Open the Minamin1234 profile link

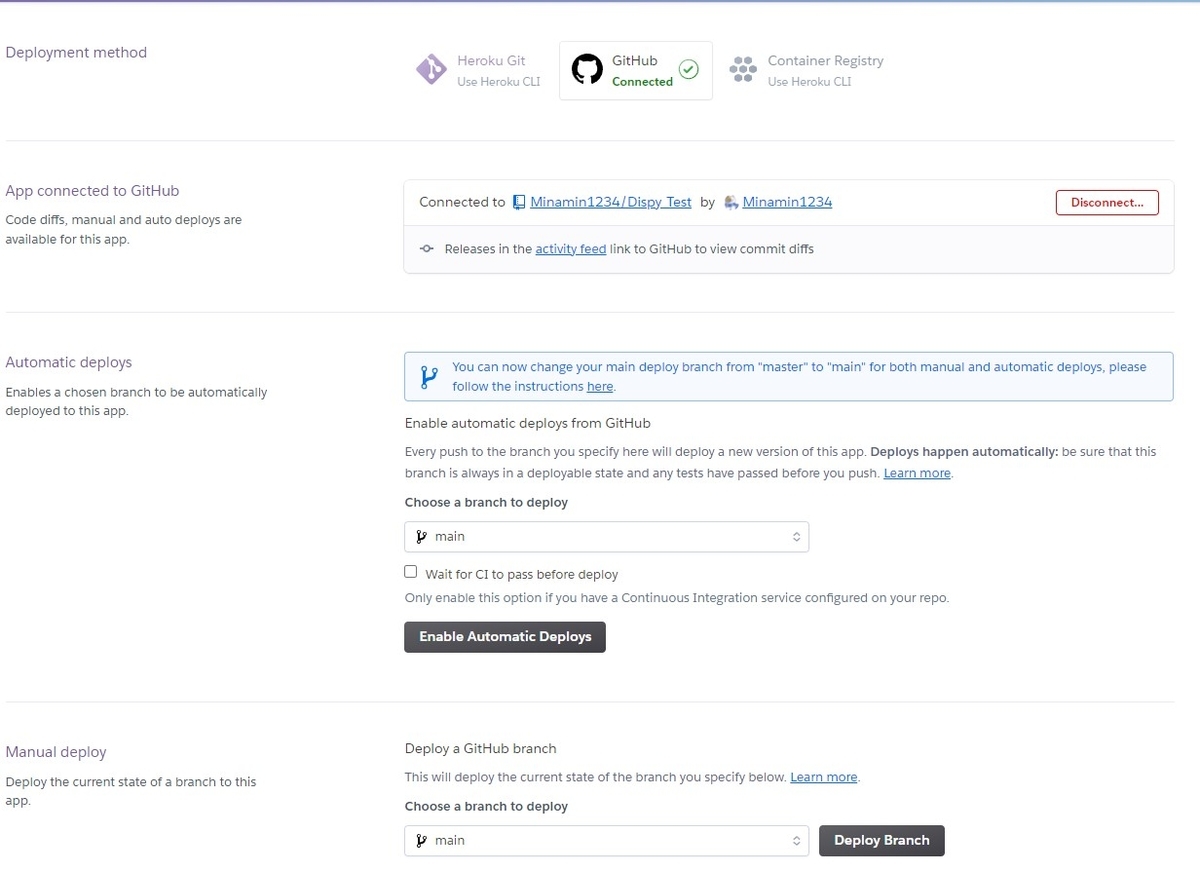click(x=787, y=202)
